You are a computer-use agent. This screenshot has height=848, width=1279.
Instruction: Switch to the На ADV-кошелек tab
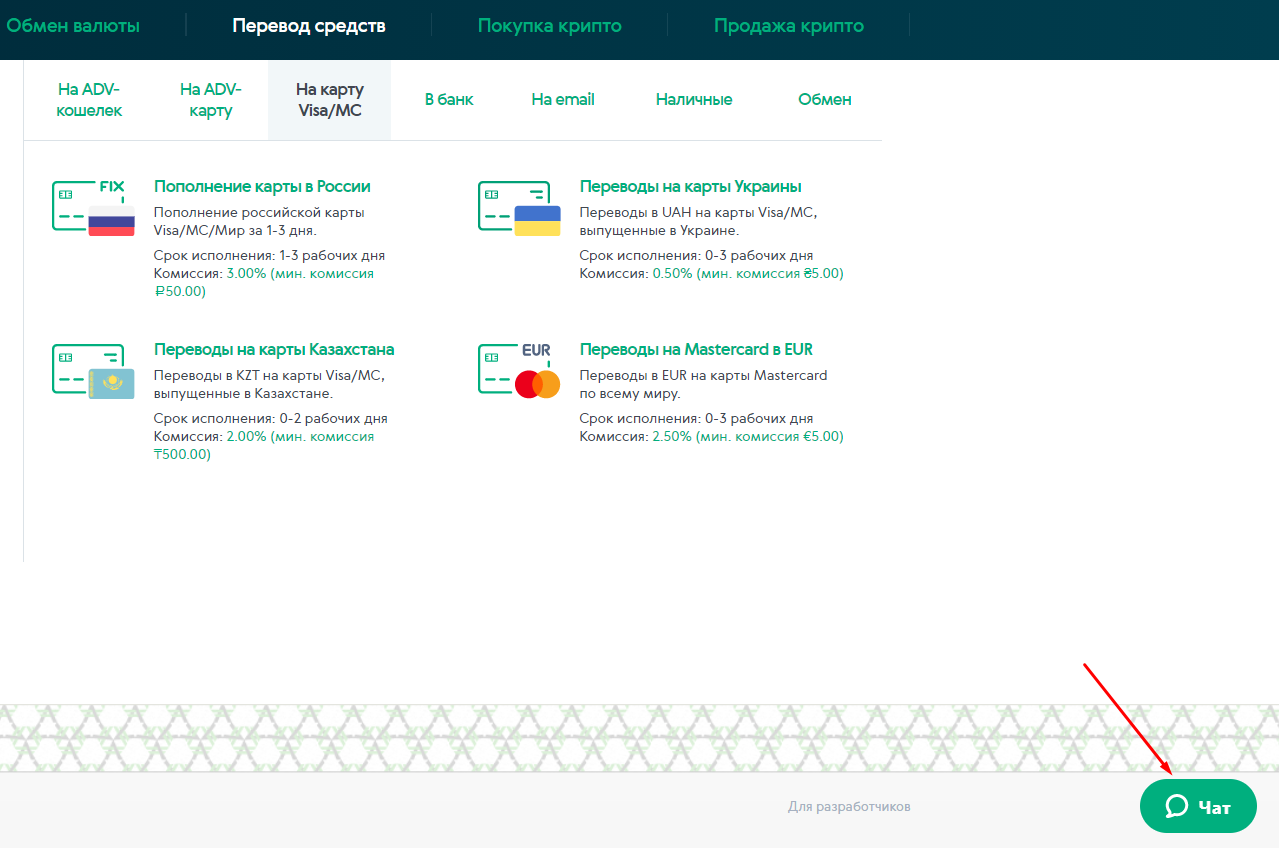tap(90, 100)
